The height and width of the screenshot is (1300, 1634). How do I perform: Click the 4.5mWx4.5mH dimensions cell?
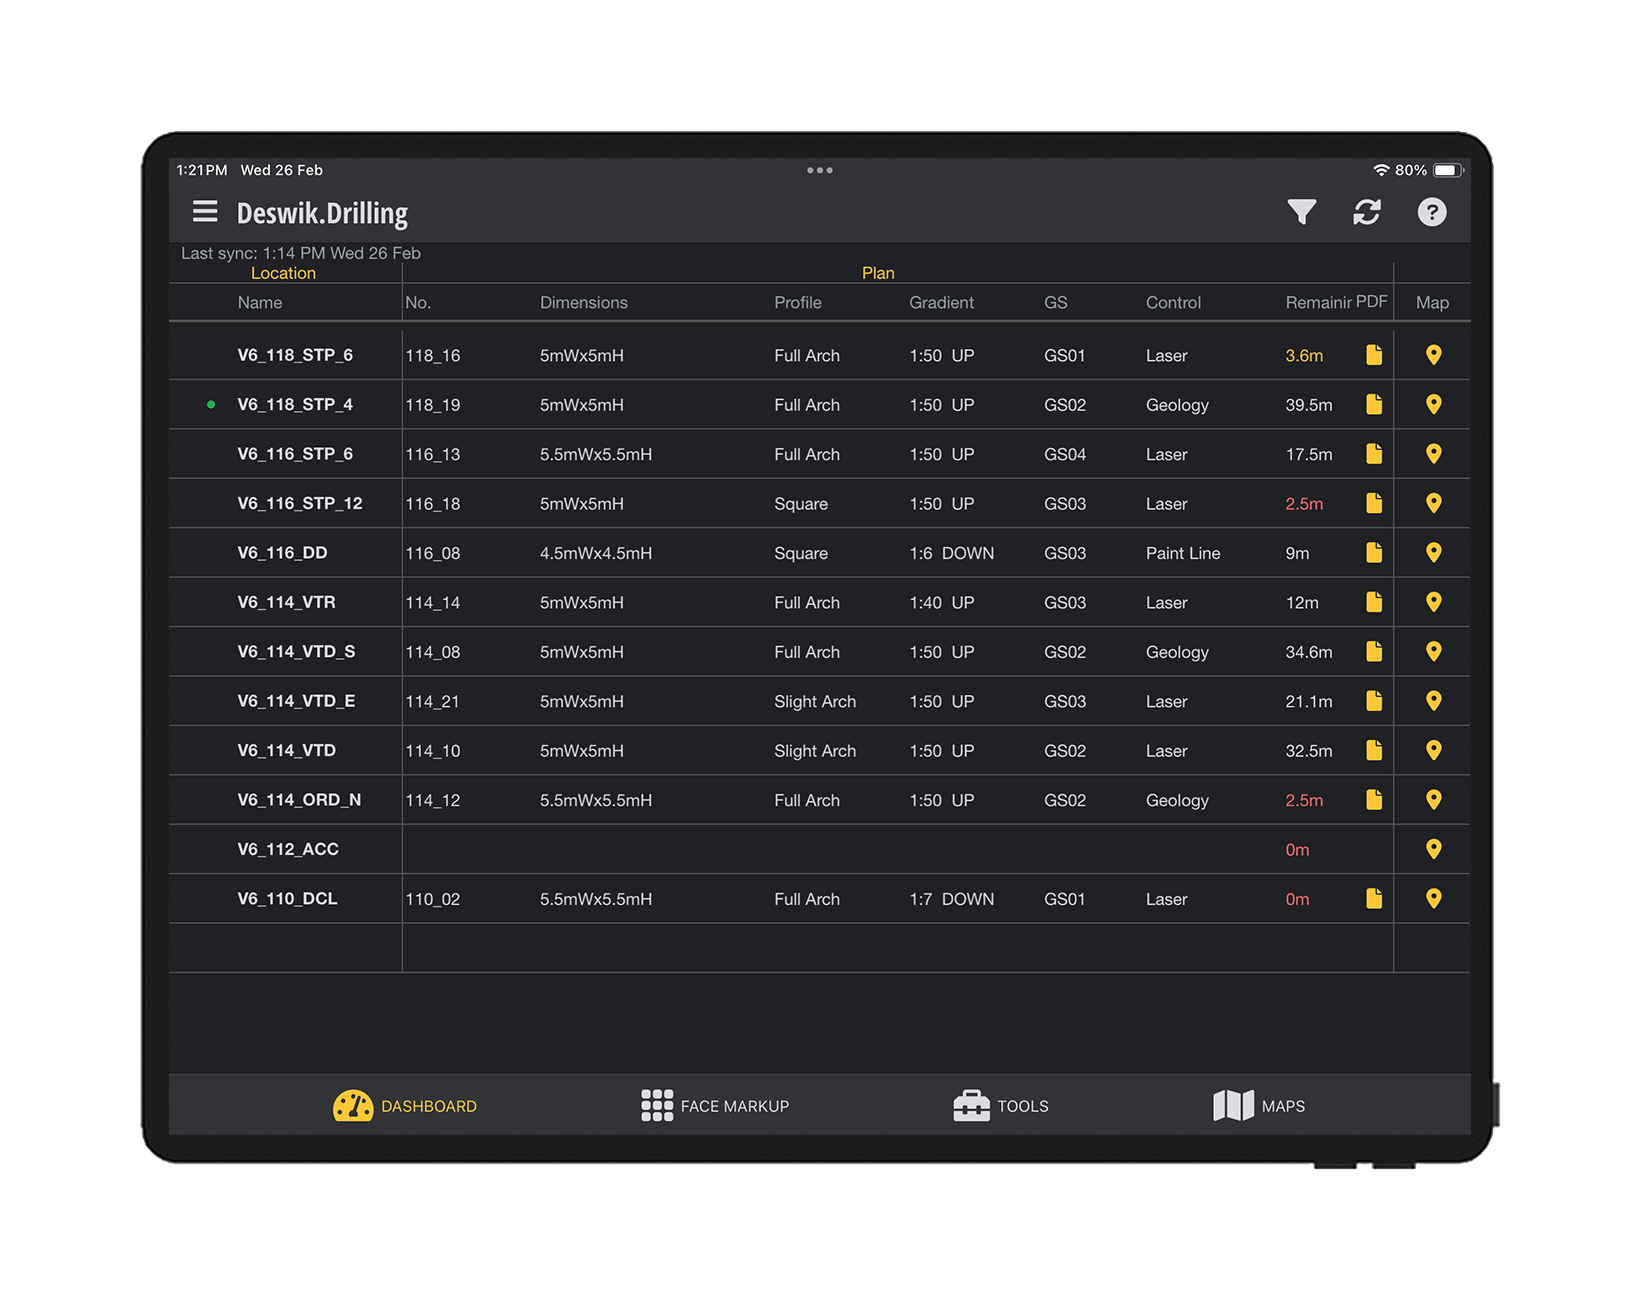[x=596, y=553]
